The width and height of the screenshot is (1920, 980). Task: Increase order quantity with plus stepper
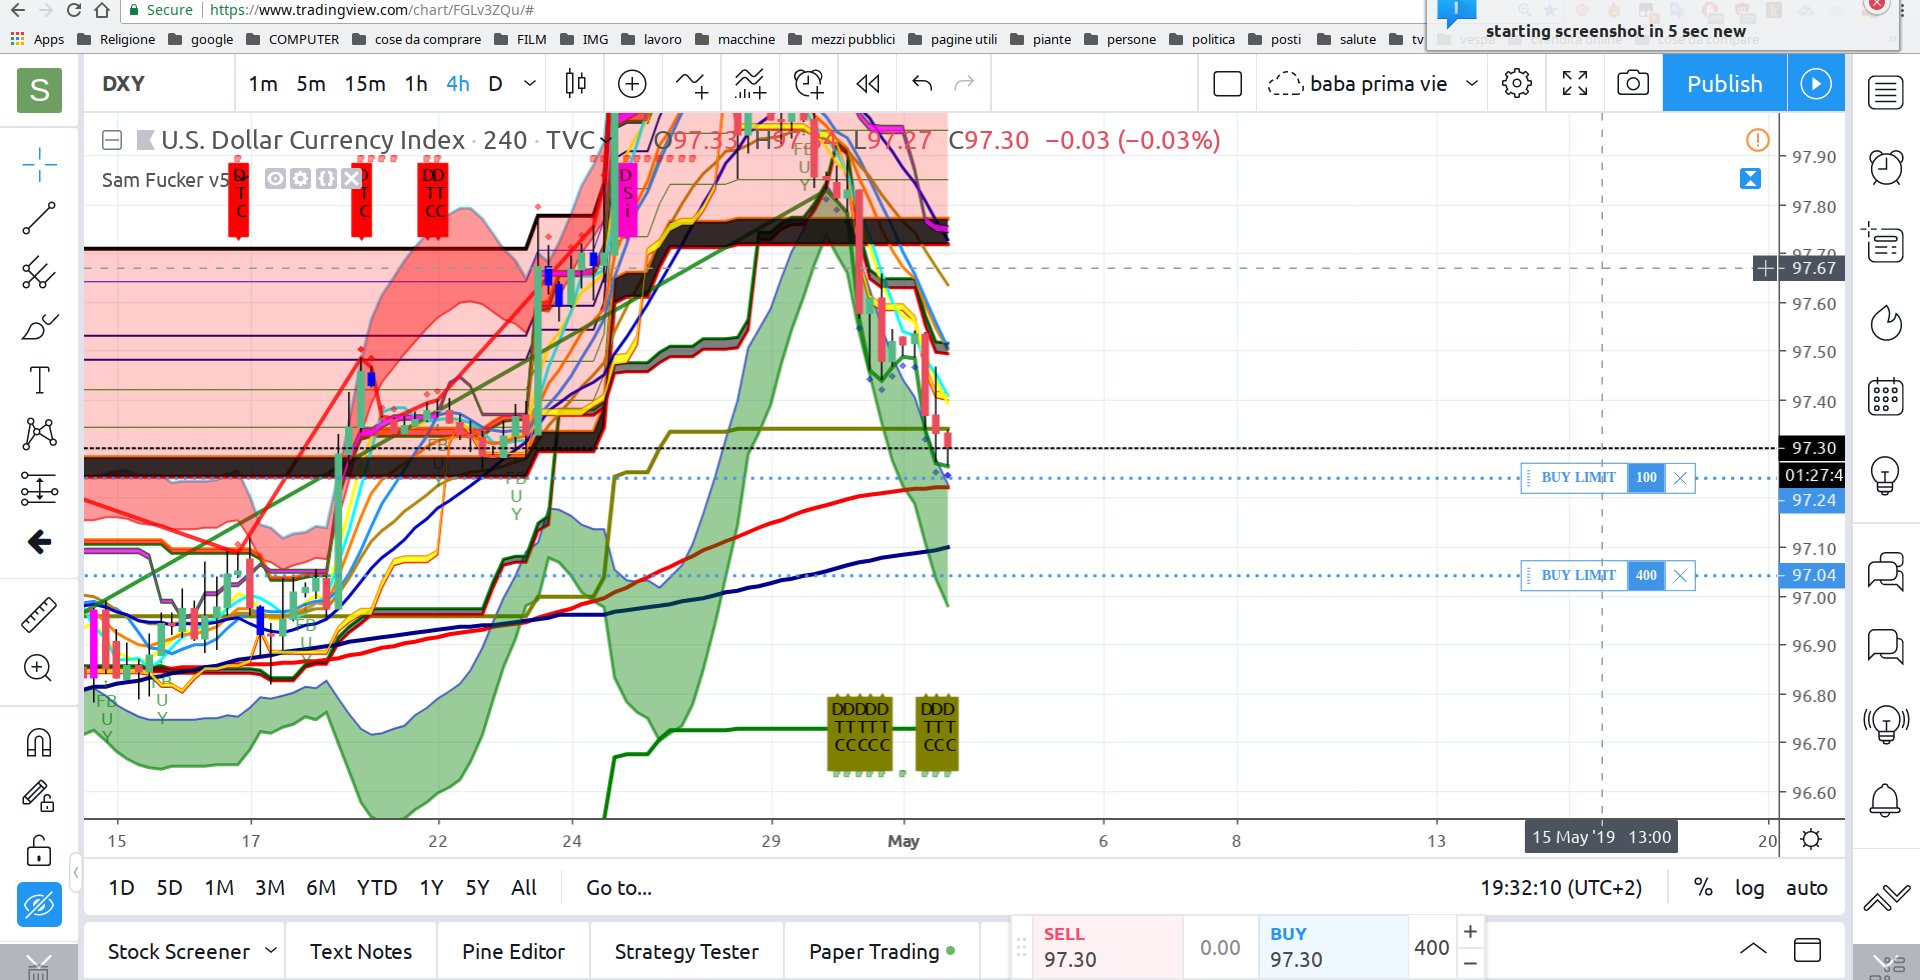[x=1470, y=932]
